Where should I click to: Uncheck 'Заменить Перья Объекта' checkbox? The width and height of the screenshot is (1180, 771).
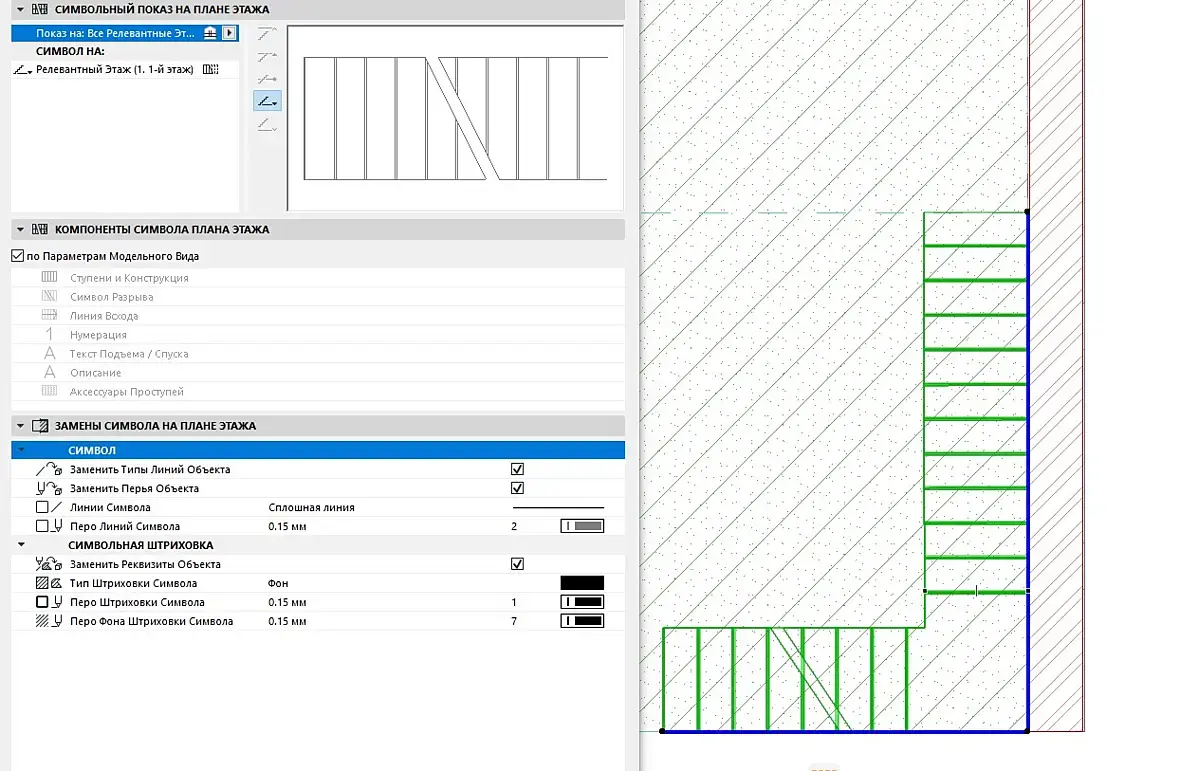click(517, 487)
